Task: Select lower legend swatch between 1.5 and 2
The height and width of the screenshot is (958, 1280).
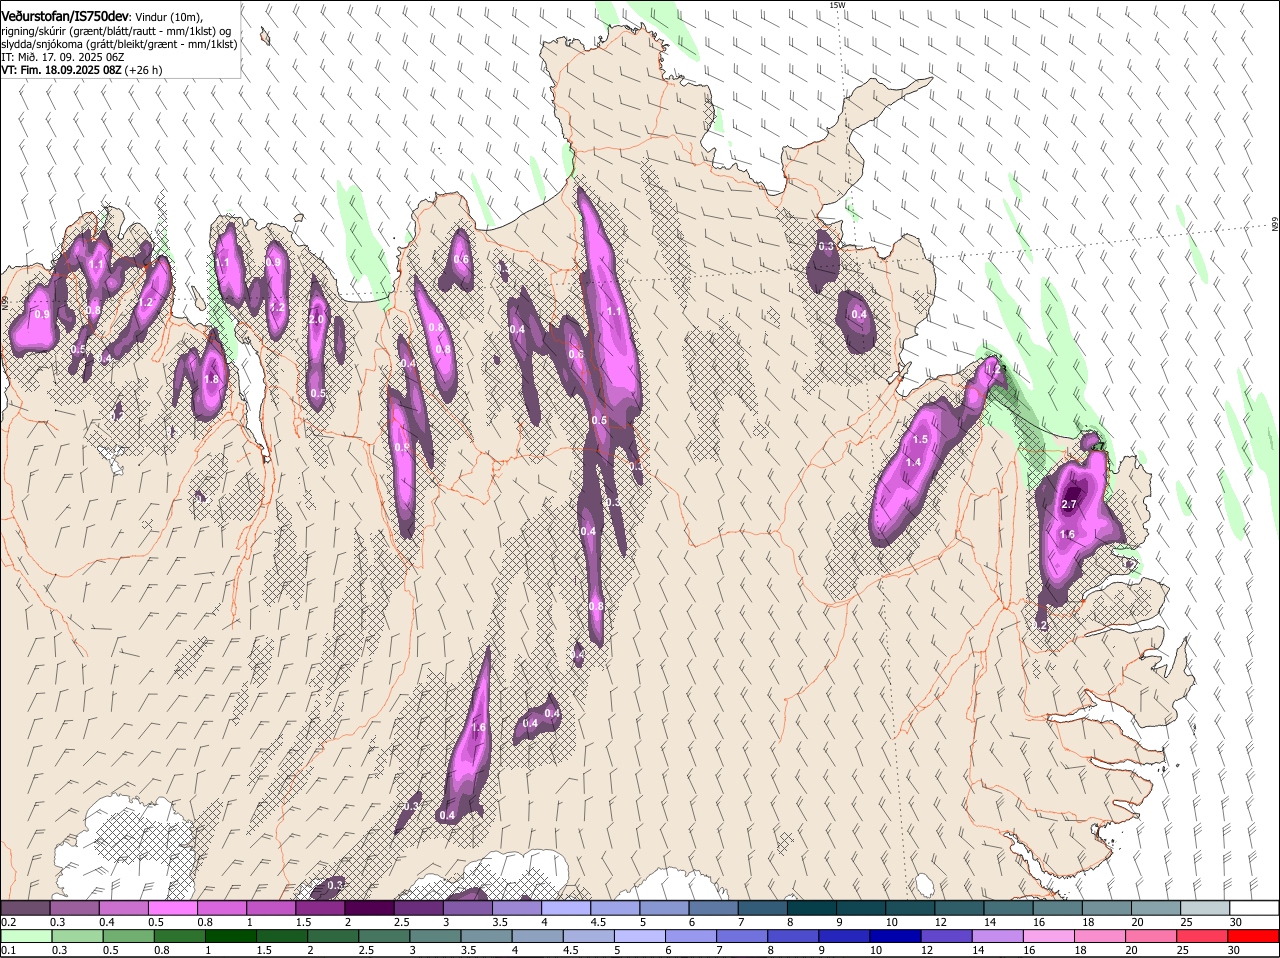Action: tap(281, 936)
